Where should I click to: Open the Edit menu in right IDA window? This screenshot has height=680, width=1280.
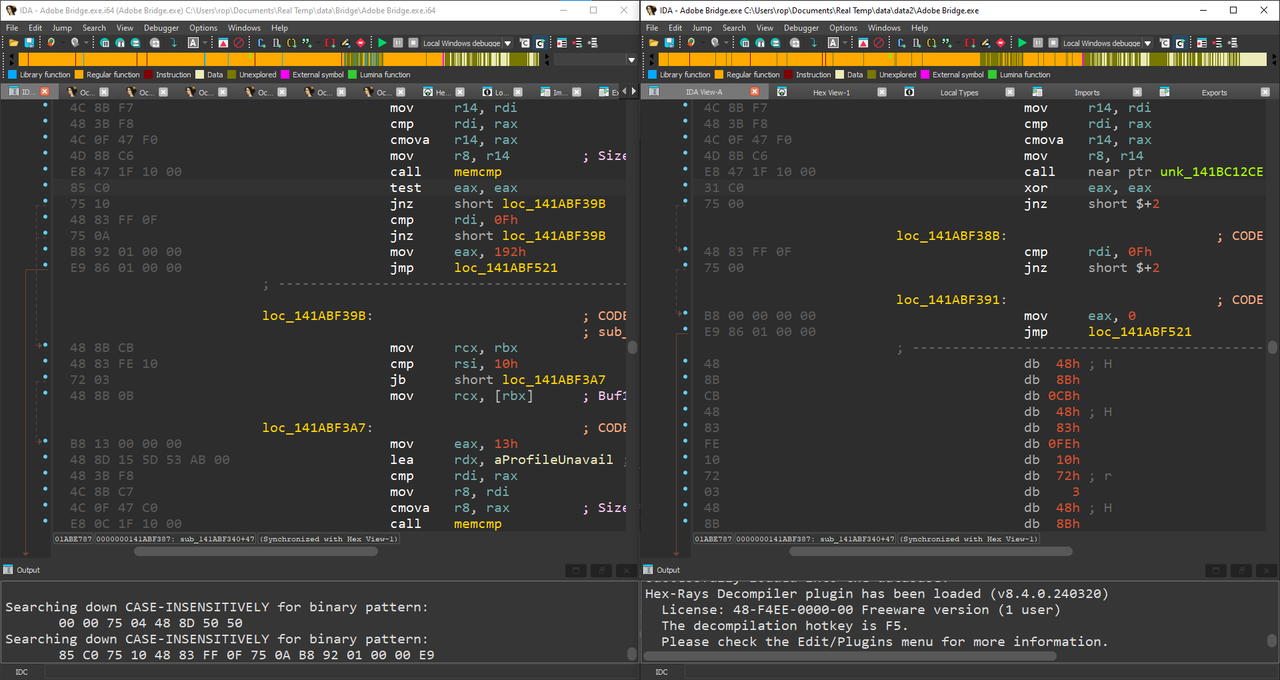click(675, 28)
